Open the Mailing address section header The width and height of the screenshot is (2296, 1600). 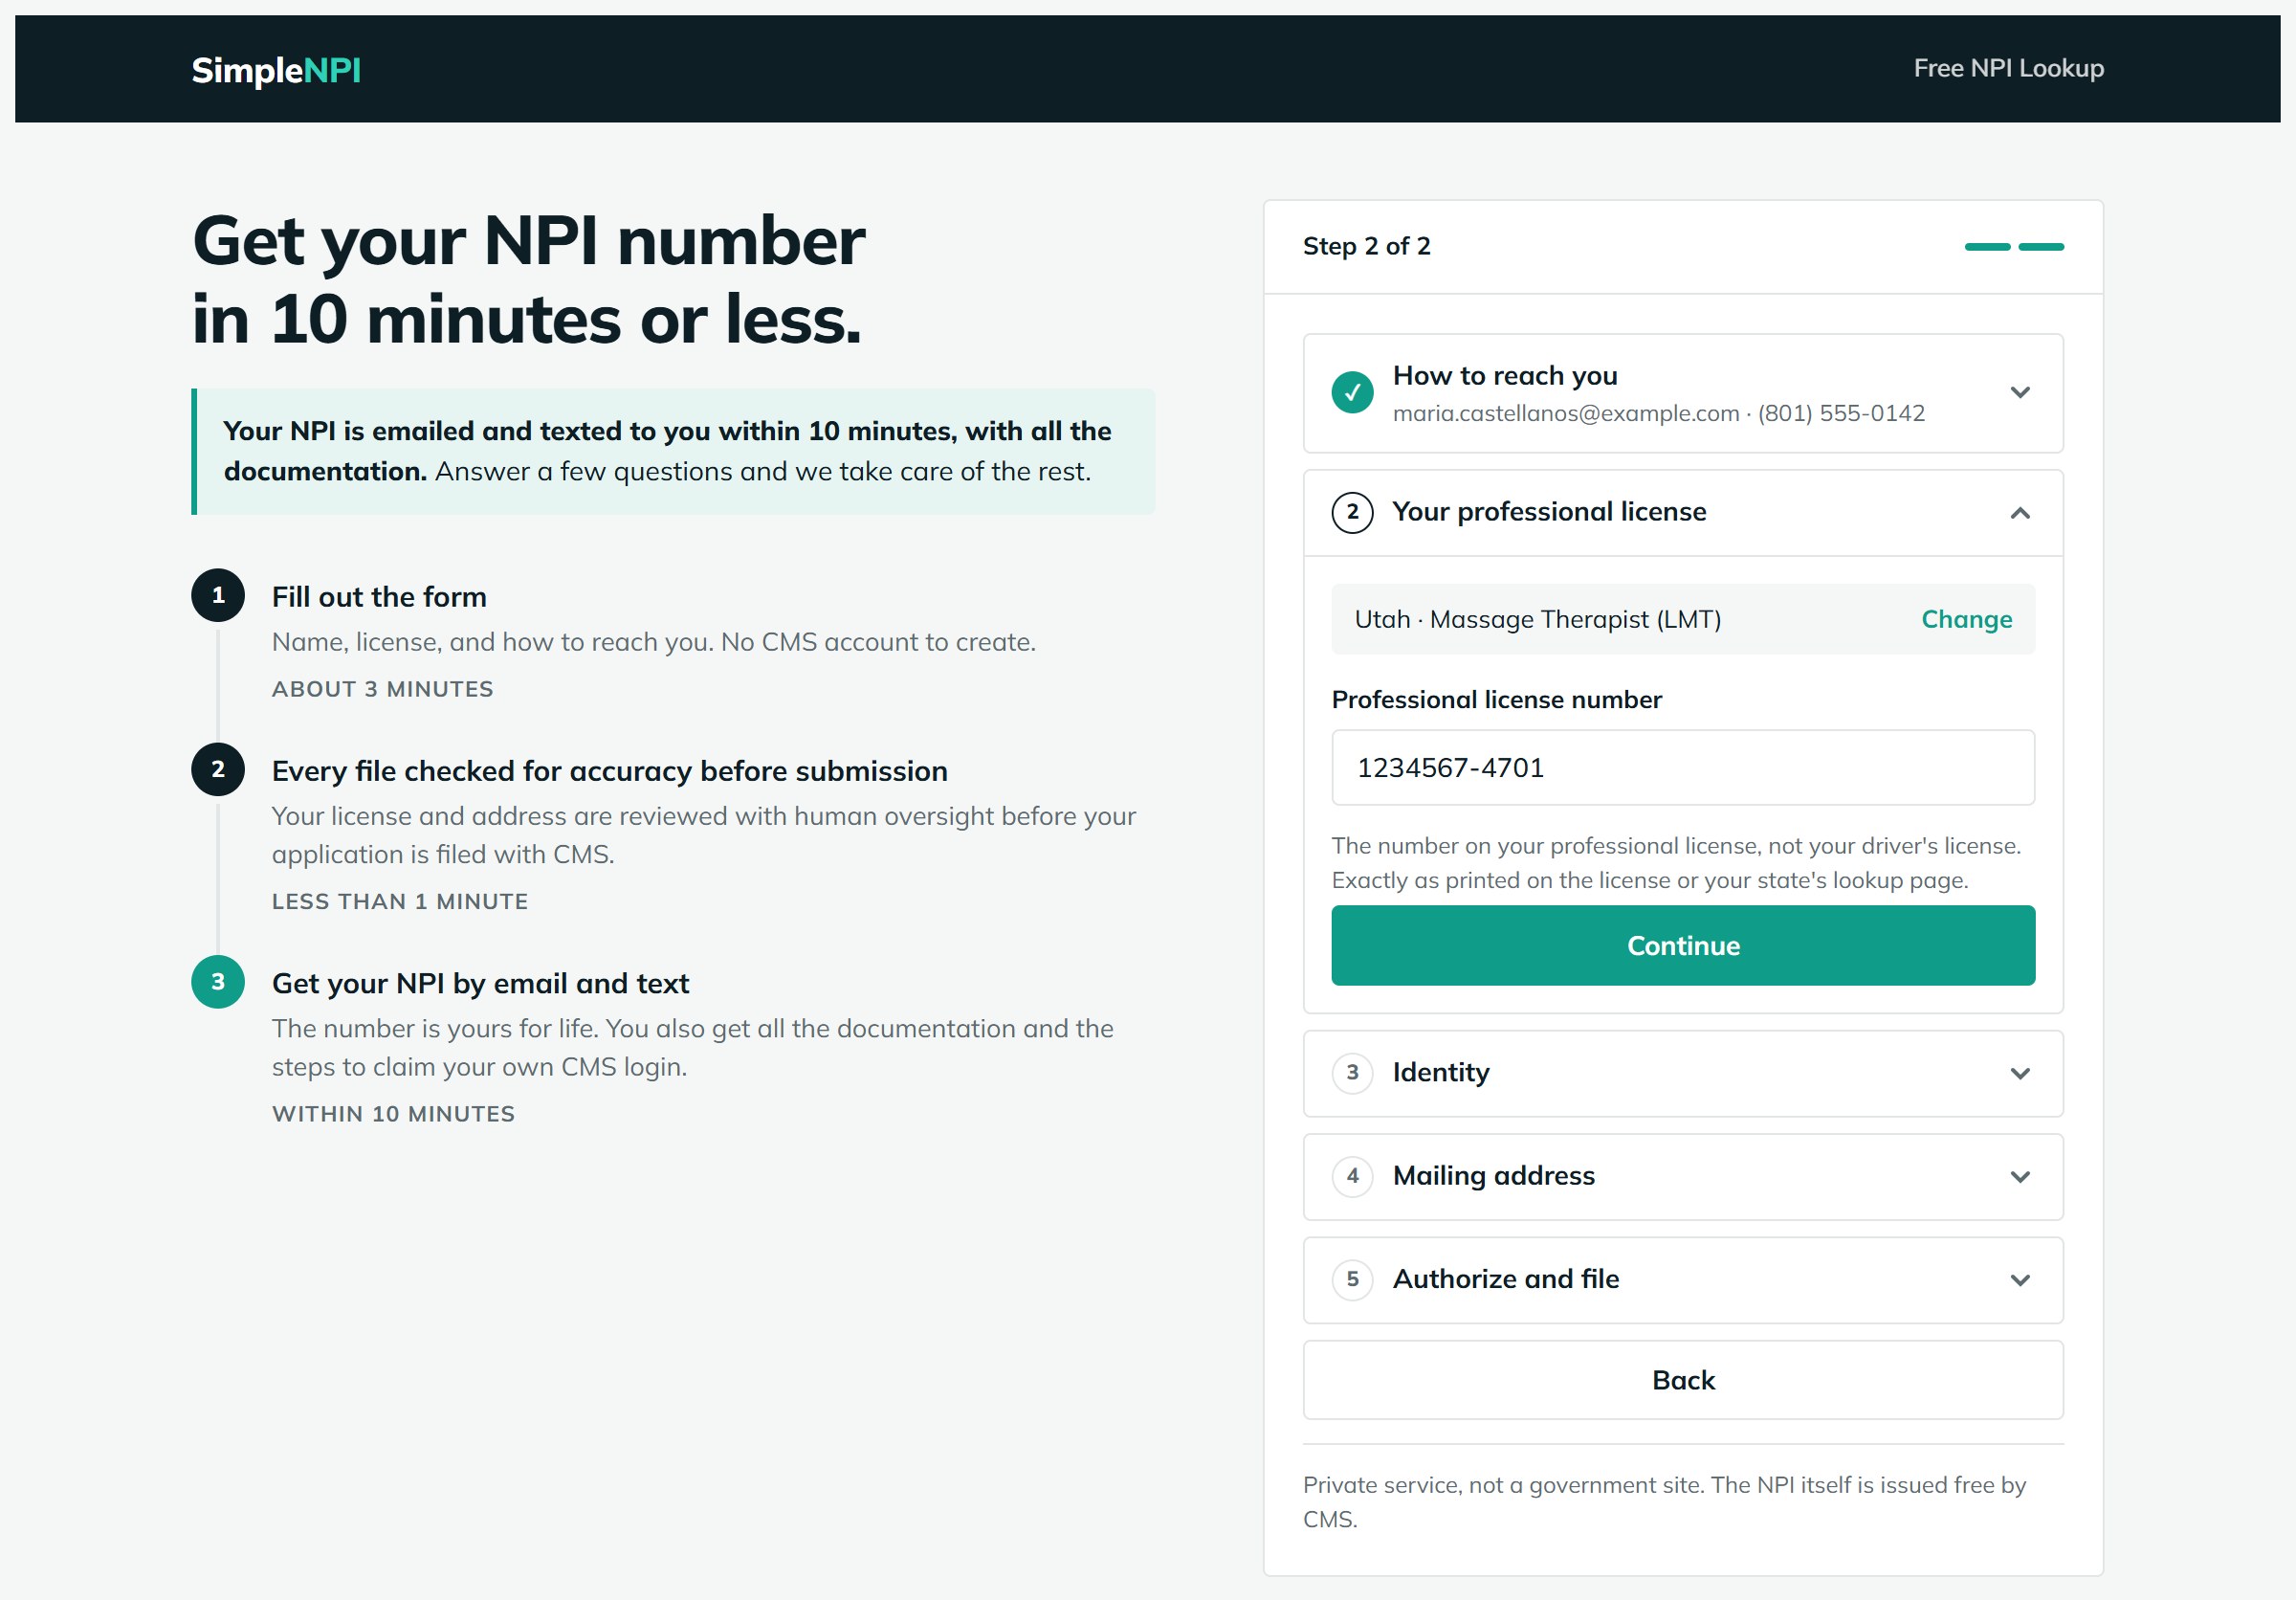1683,1176
